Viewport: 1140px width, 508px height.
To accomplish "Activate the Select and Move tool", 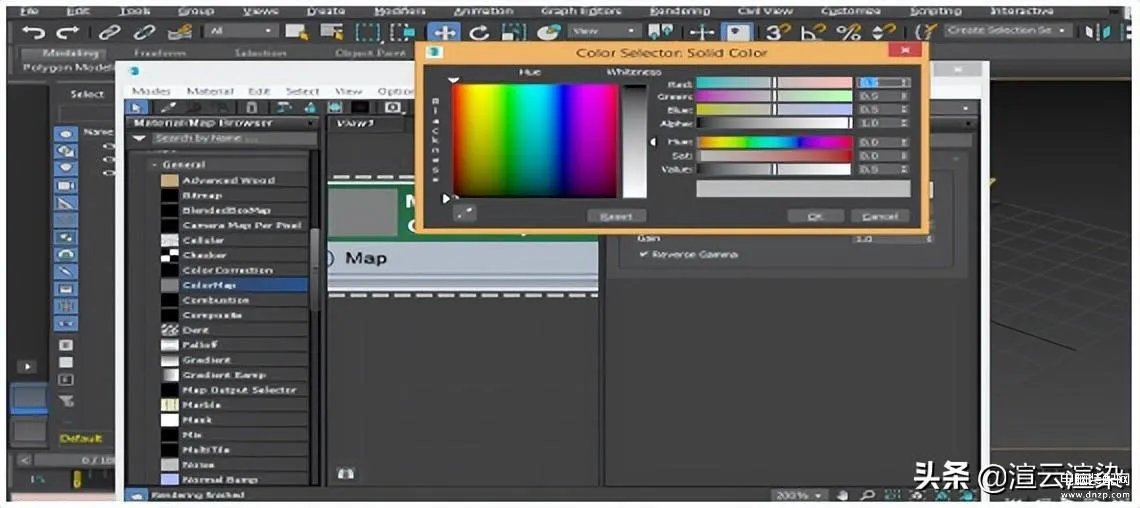I will (443, 33).
